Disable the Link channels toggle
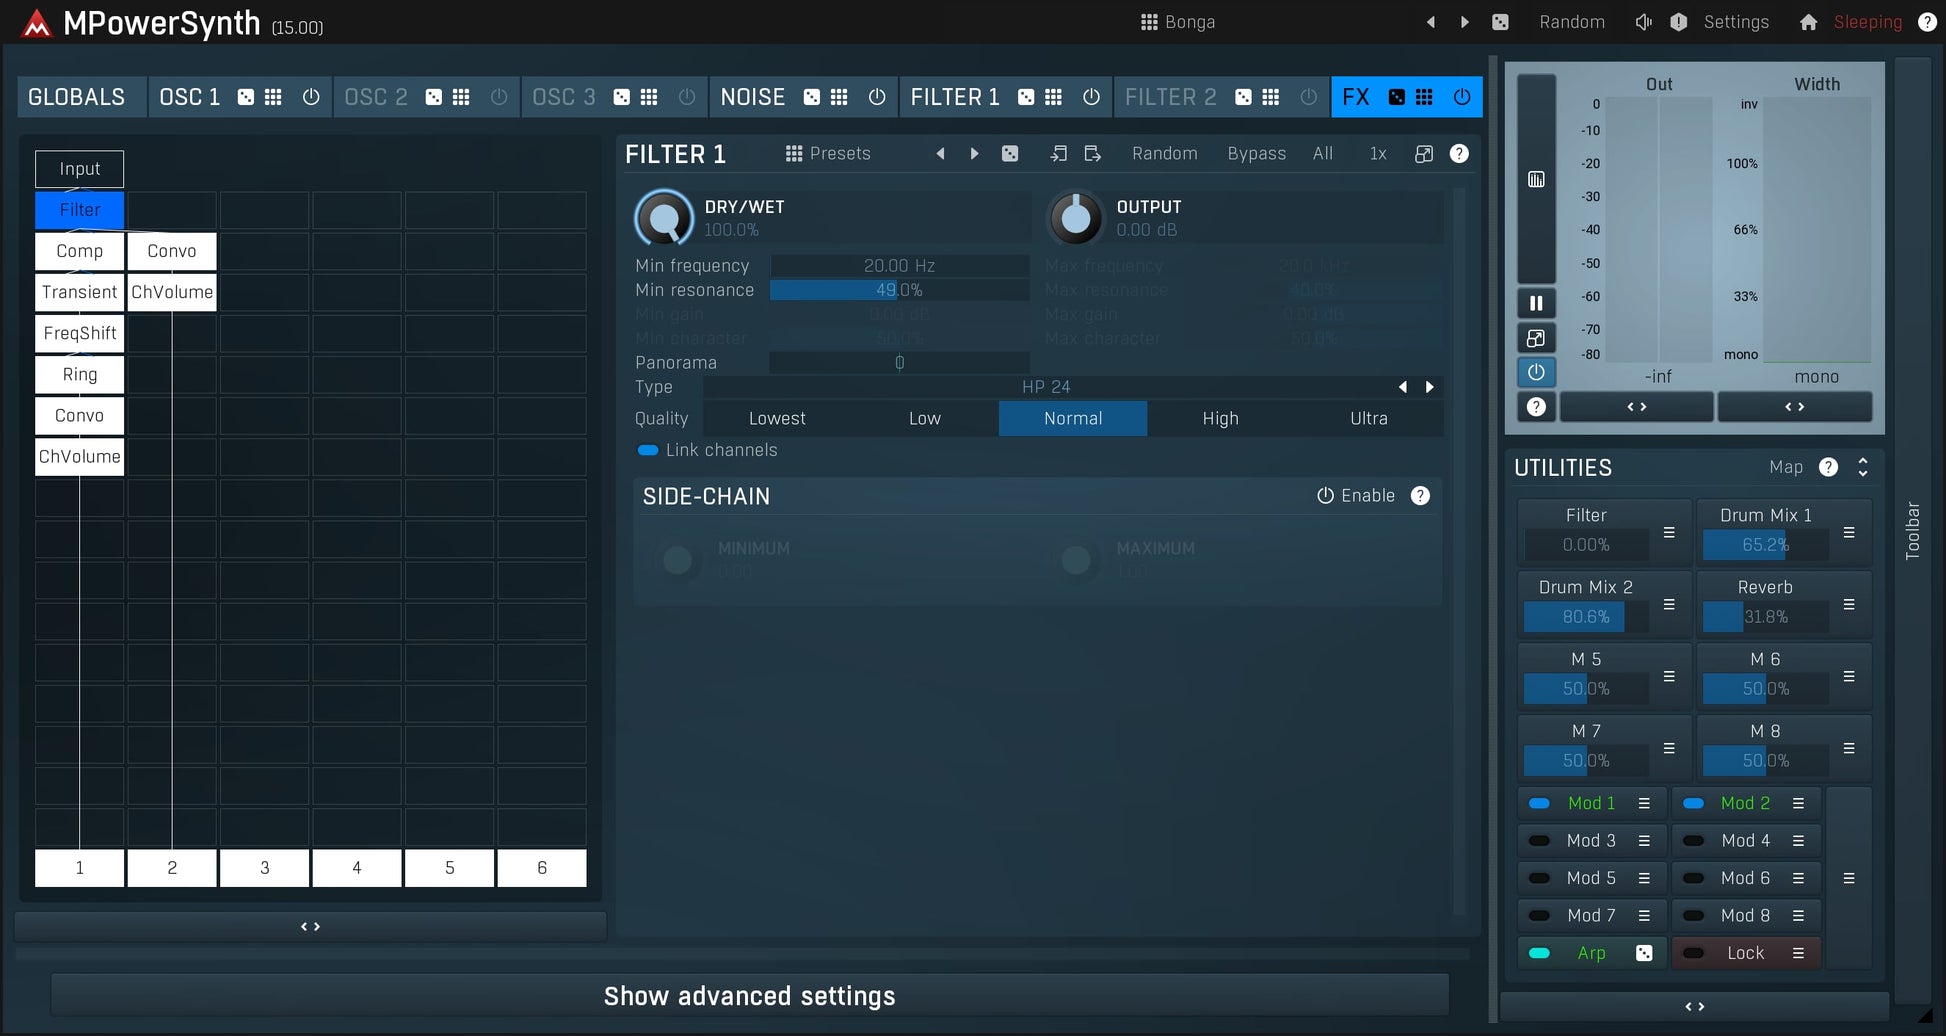 click(647, 450)
